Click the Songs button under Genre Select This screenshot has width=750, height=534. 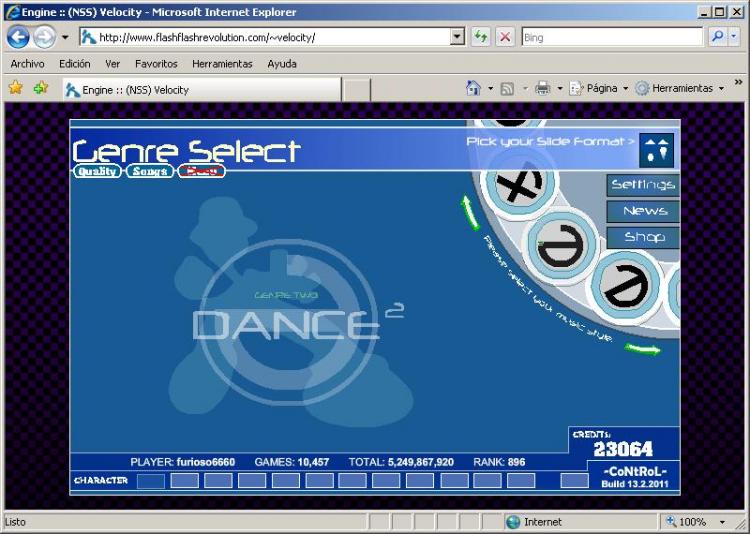(150, 171)
